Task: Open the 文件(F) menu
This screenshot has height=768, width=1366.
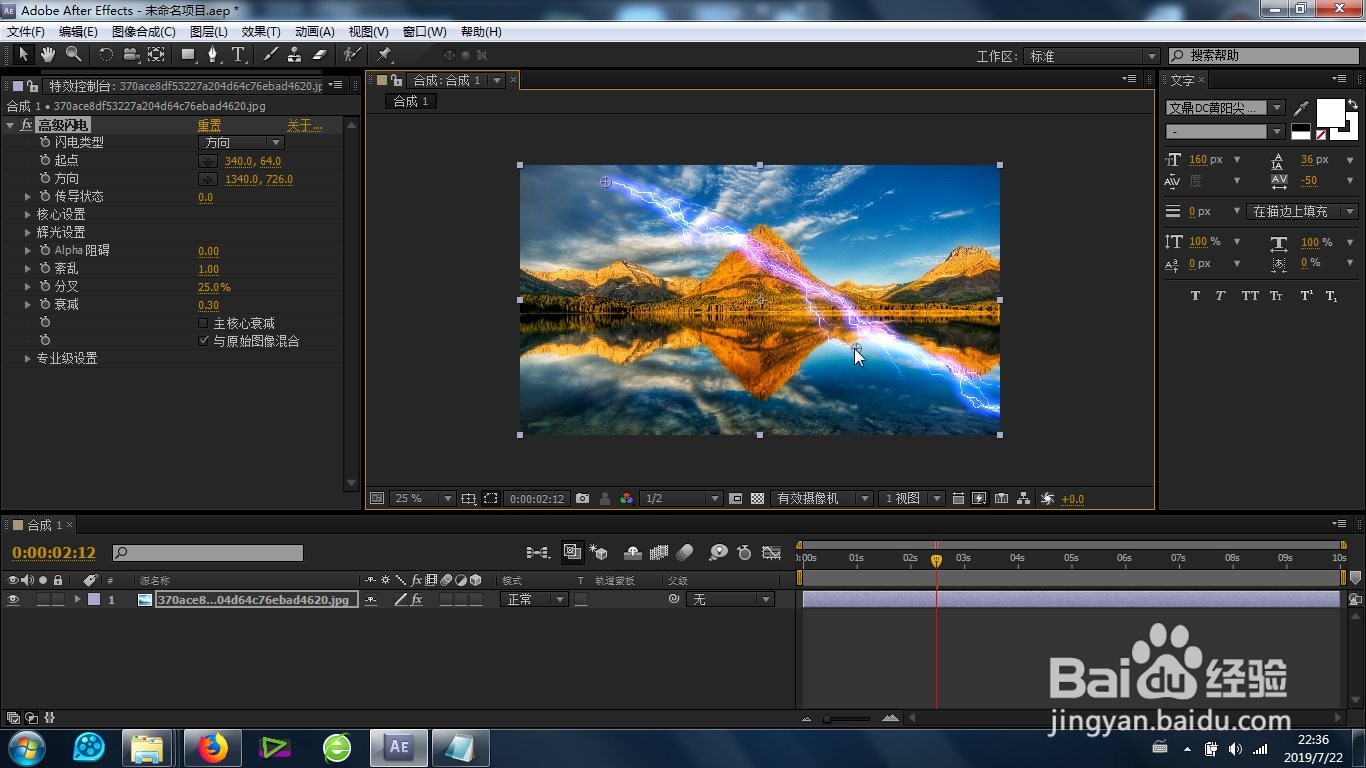Action: click(26, 32)
